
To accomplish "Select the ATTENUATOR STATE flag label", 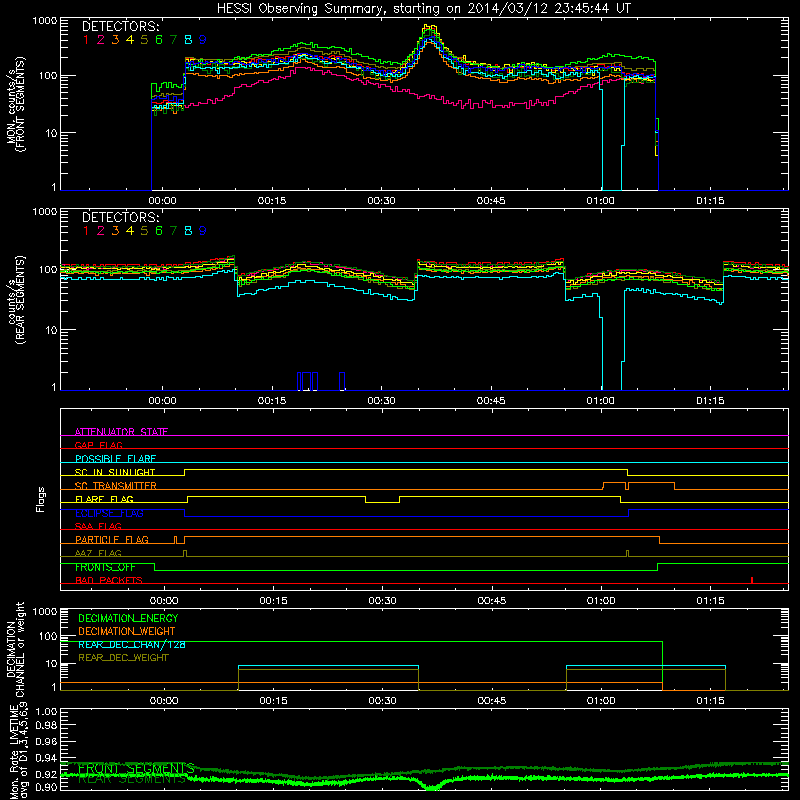I will pos(121,432).
